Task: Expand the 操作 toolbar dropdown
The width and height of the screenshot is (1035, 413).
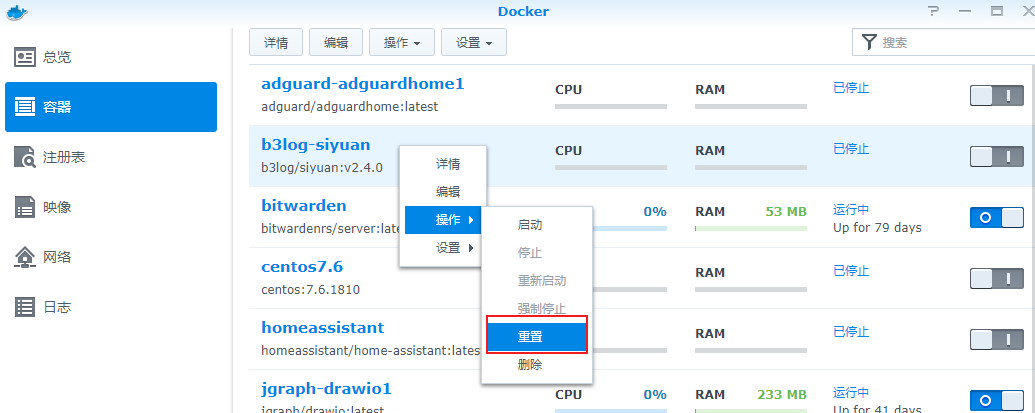Action: pos(400,42)
